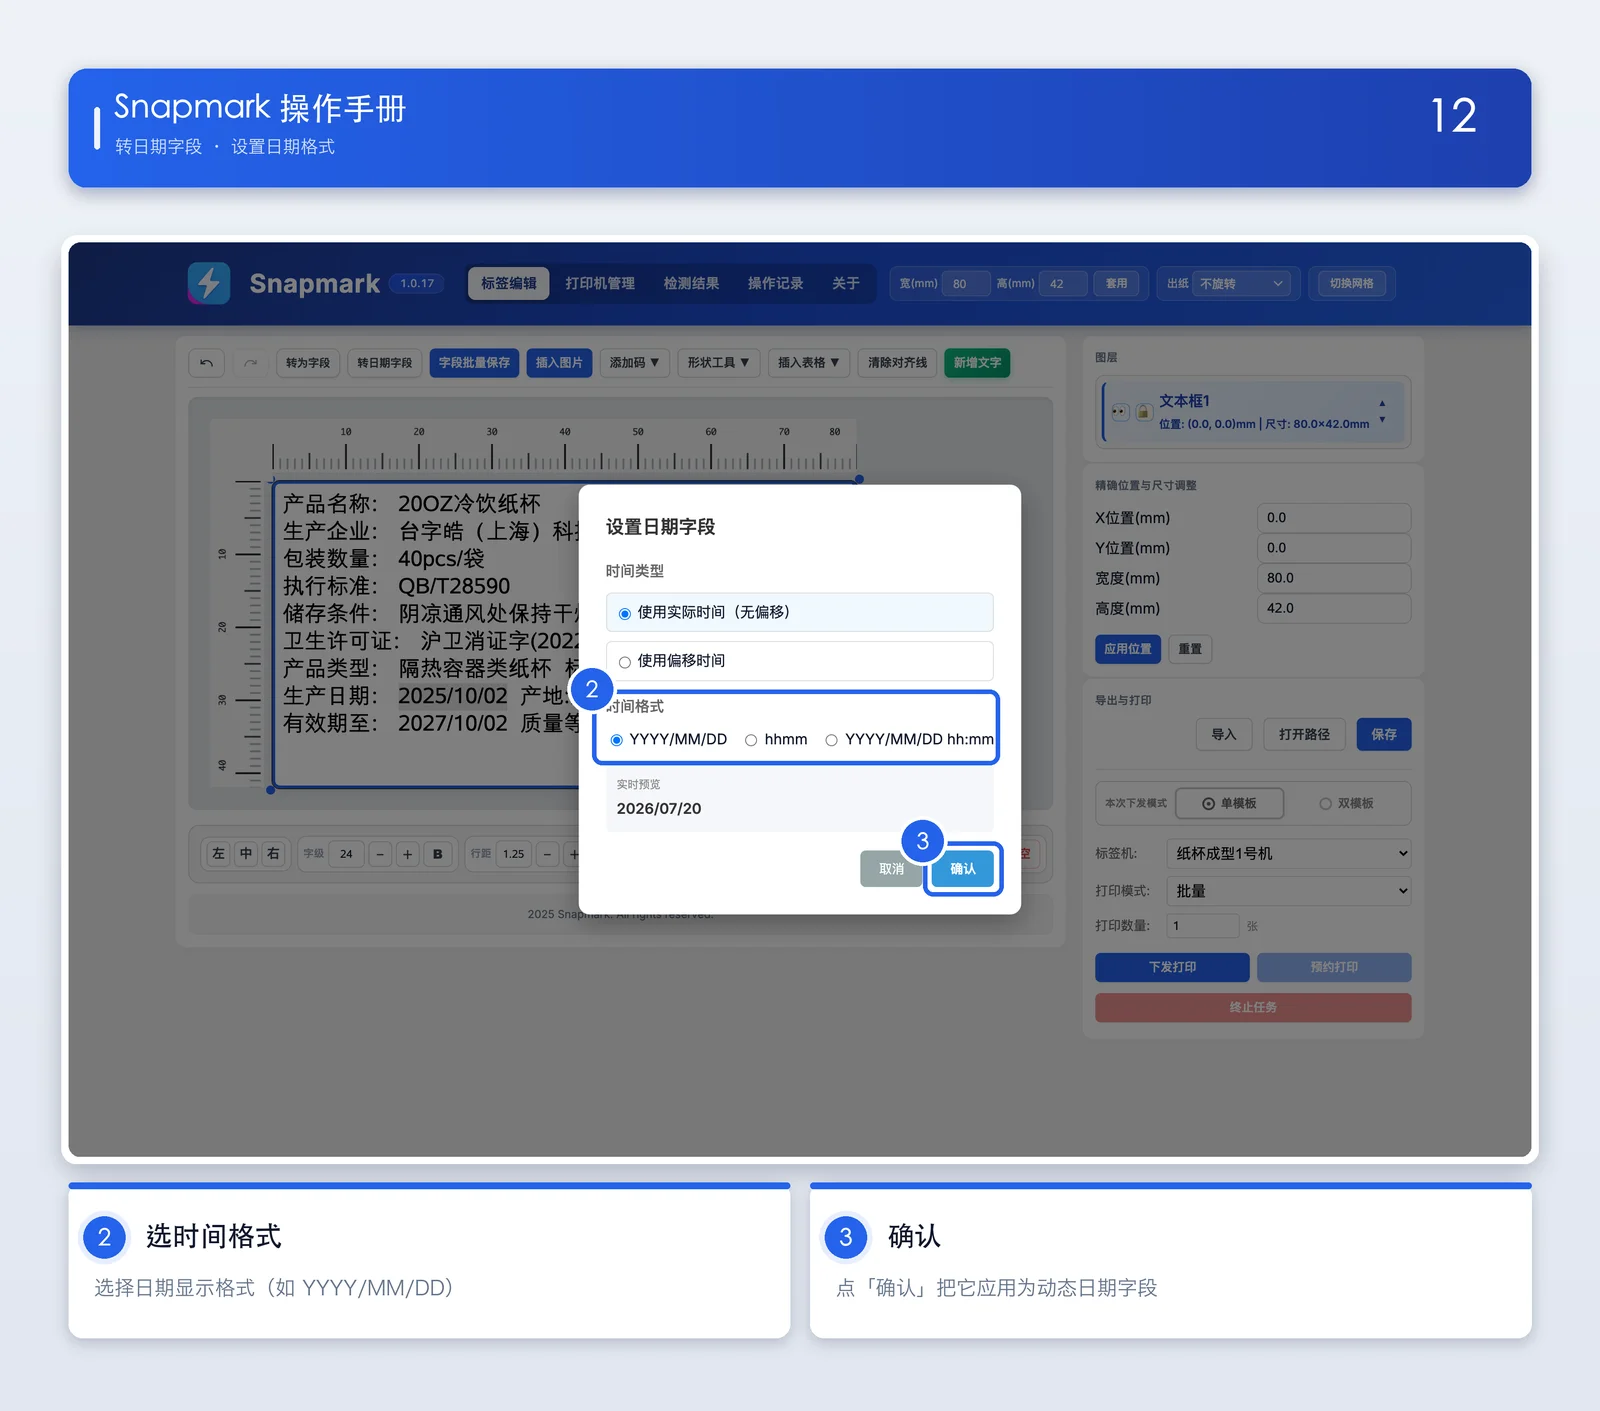Switch to the 标签编辑 tab

pos(509,284)
